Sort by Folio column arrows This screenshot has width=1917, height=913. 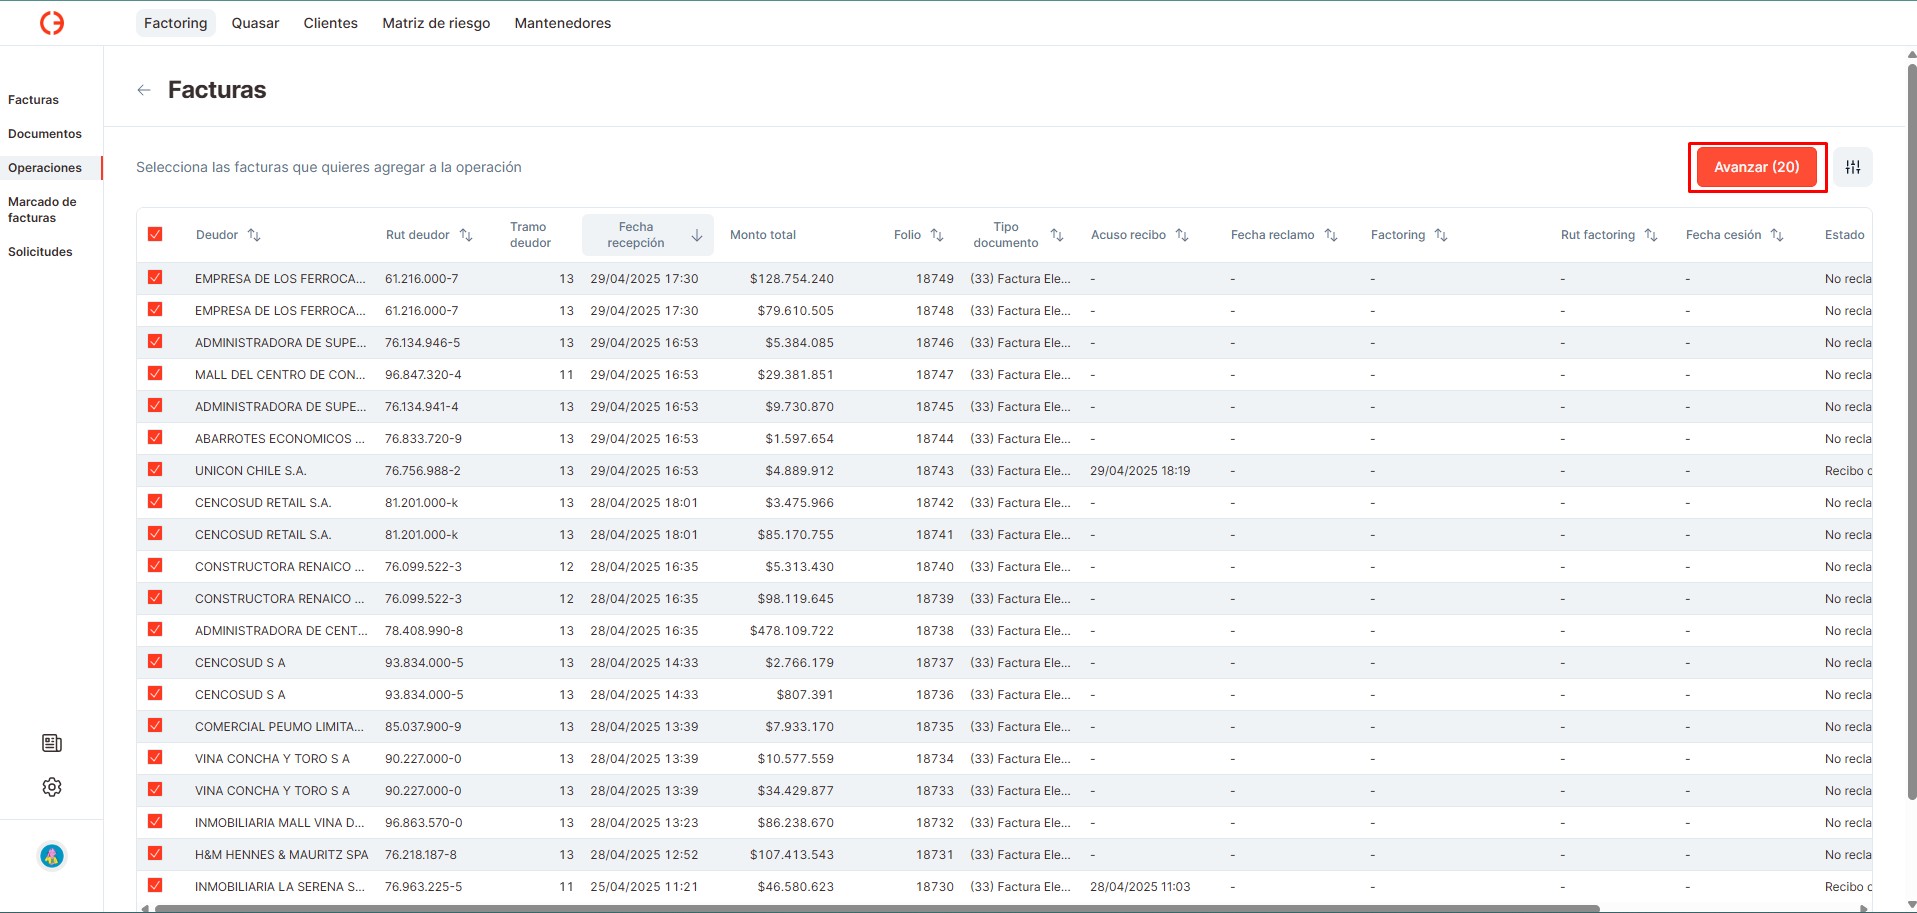pos(937,235)
